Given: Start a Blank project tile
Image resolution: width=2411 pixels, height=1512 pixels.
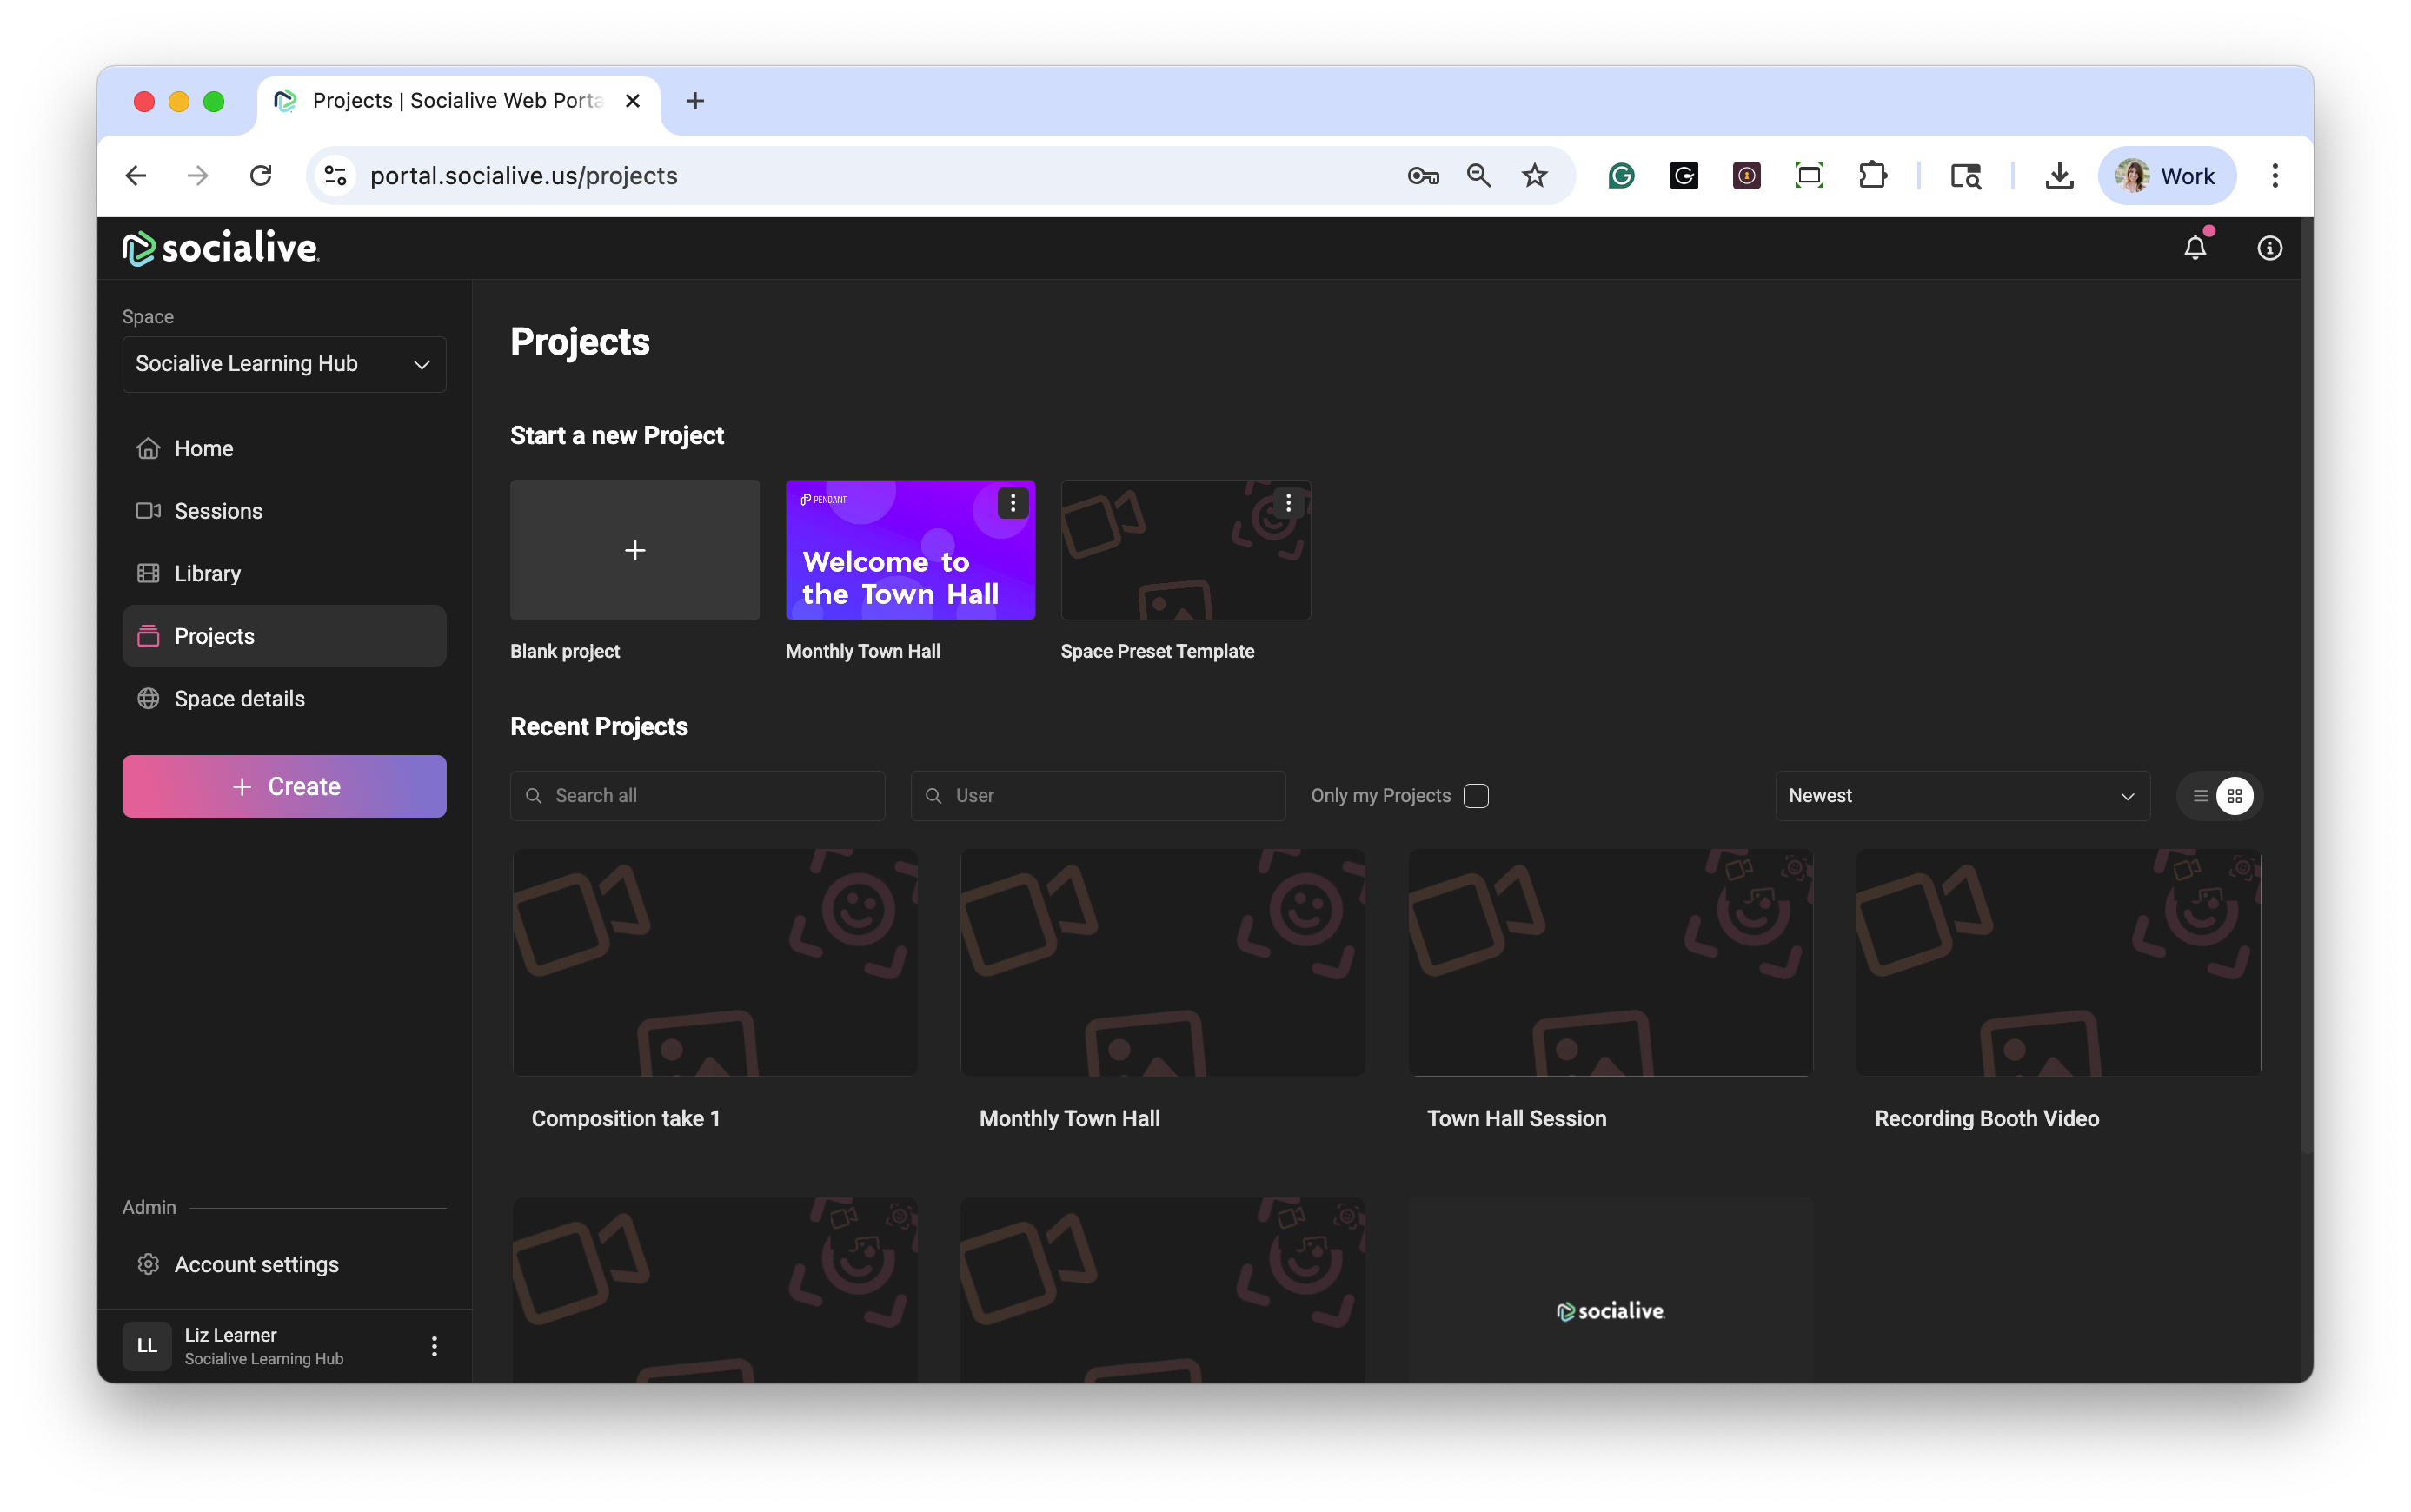Looking at the screenshot, I should pos(635,550).
